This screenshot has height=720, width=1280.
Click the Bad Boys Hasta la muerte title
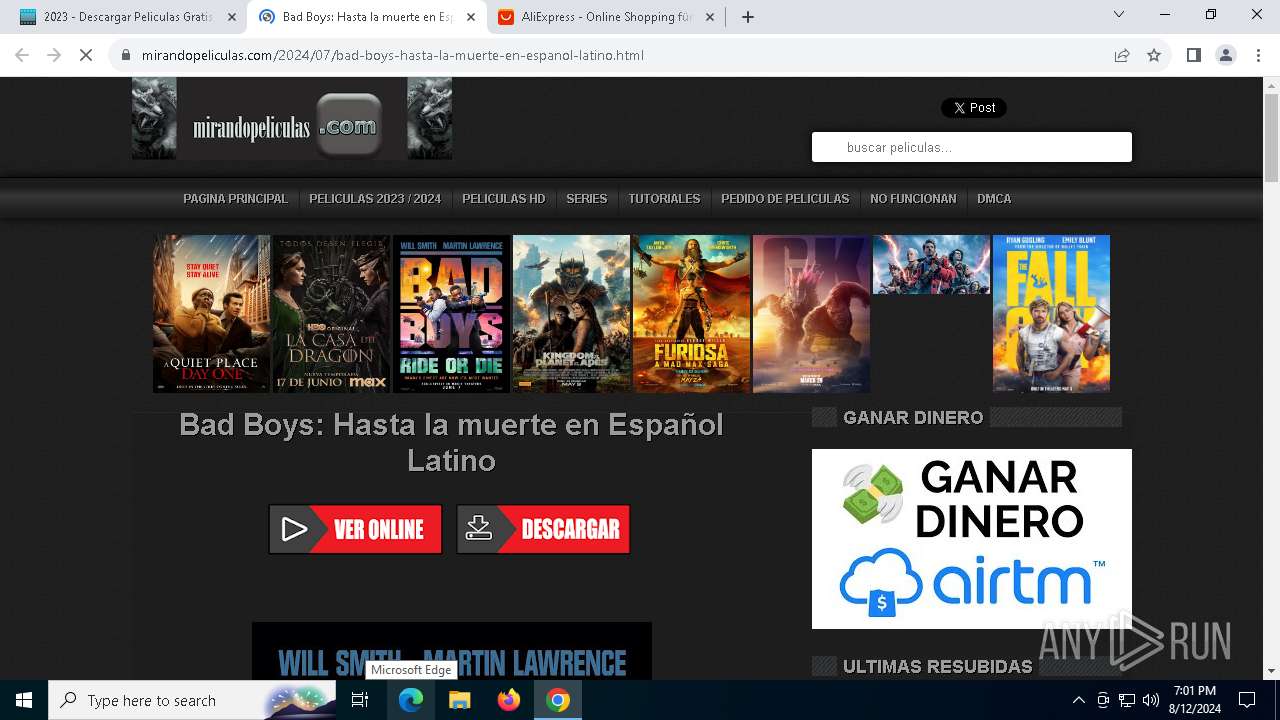[x=451, y=442]
